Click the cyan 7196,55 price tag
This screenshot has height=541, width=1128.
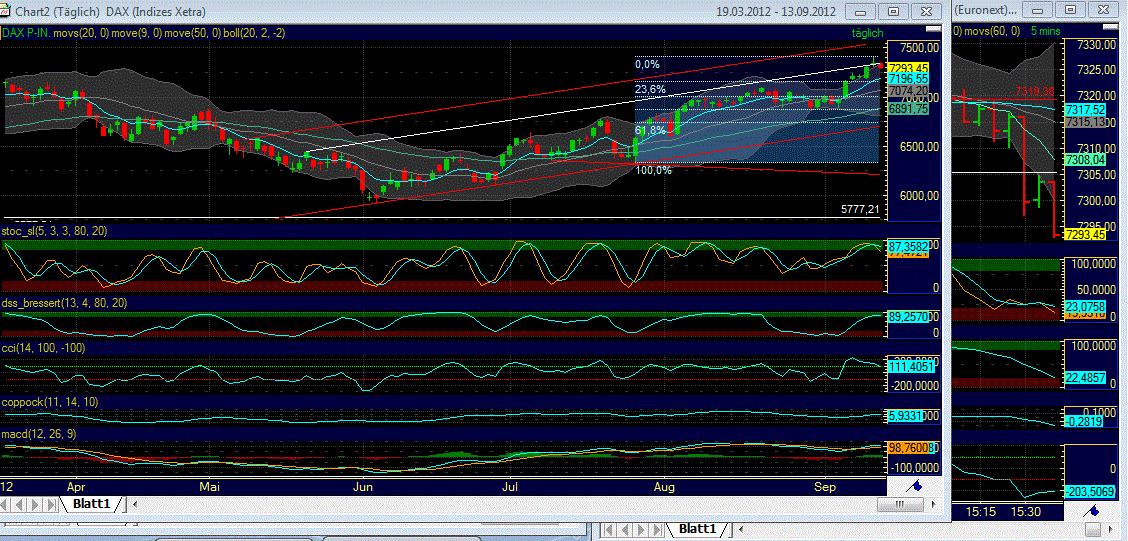coord(908,78)
